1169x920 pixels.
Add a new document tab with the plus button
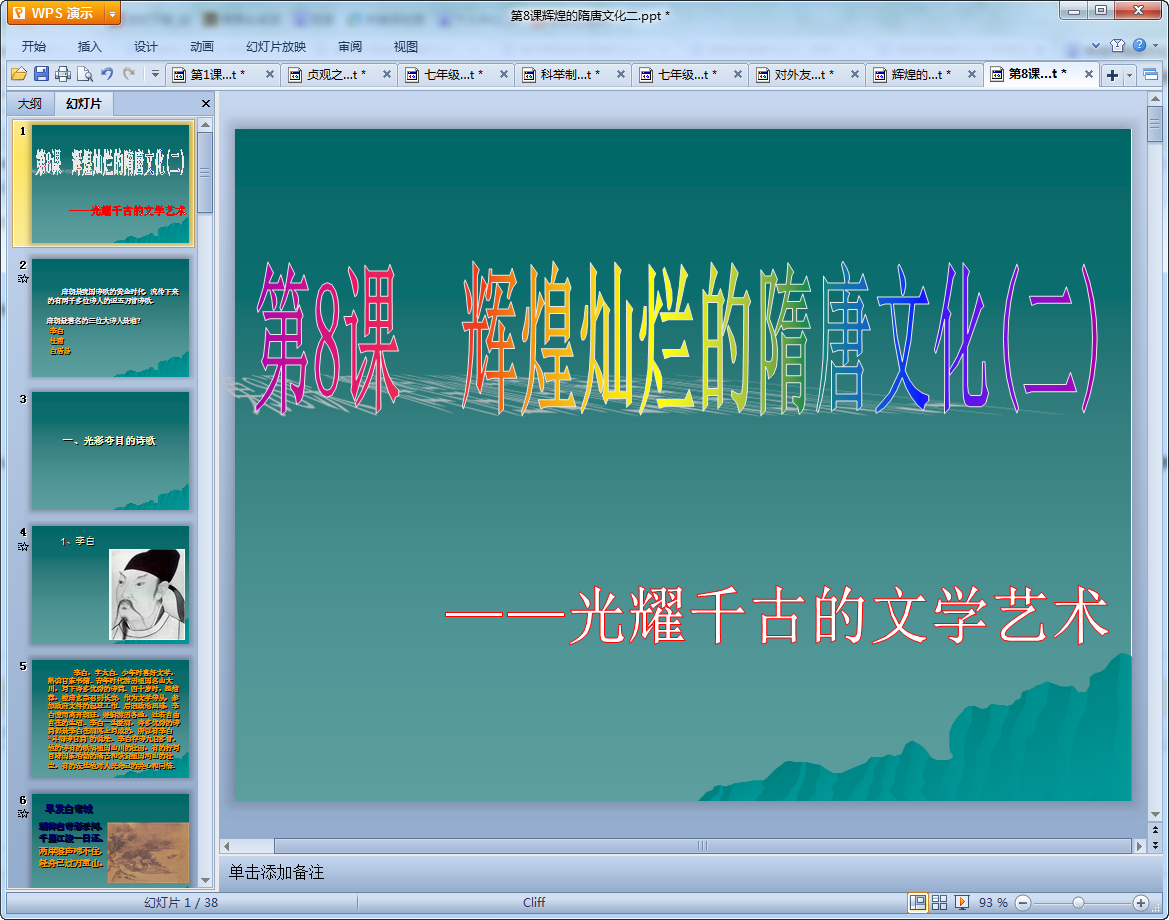[1112, 75]
